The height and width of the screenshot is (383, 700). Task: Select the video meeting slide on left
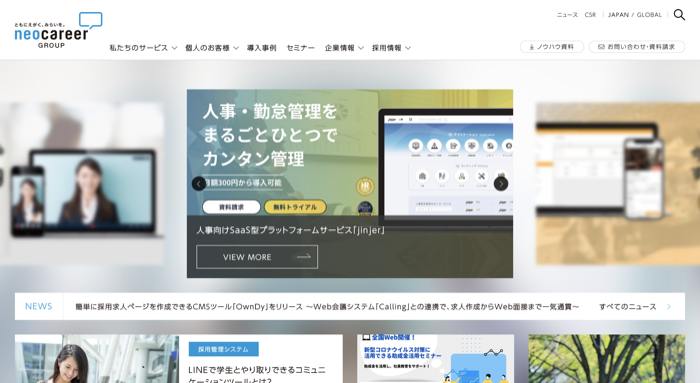pos(82,183)
